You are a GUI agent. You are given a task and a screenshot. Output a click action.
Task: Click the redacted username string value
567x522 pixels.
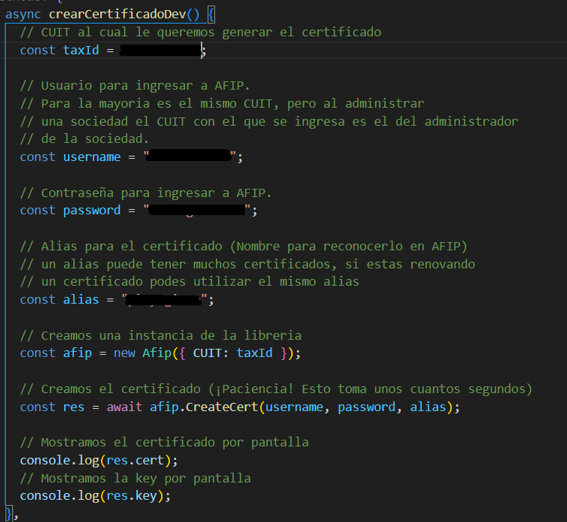[x=189, y=156]
